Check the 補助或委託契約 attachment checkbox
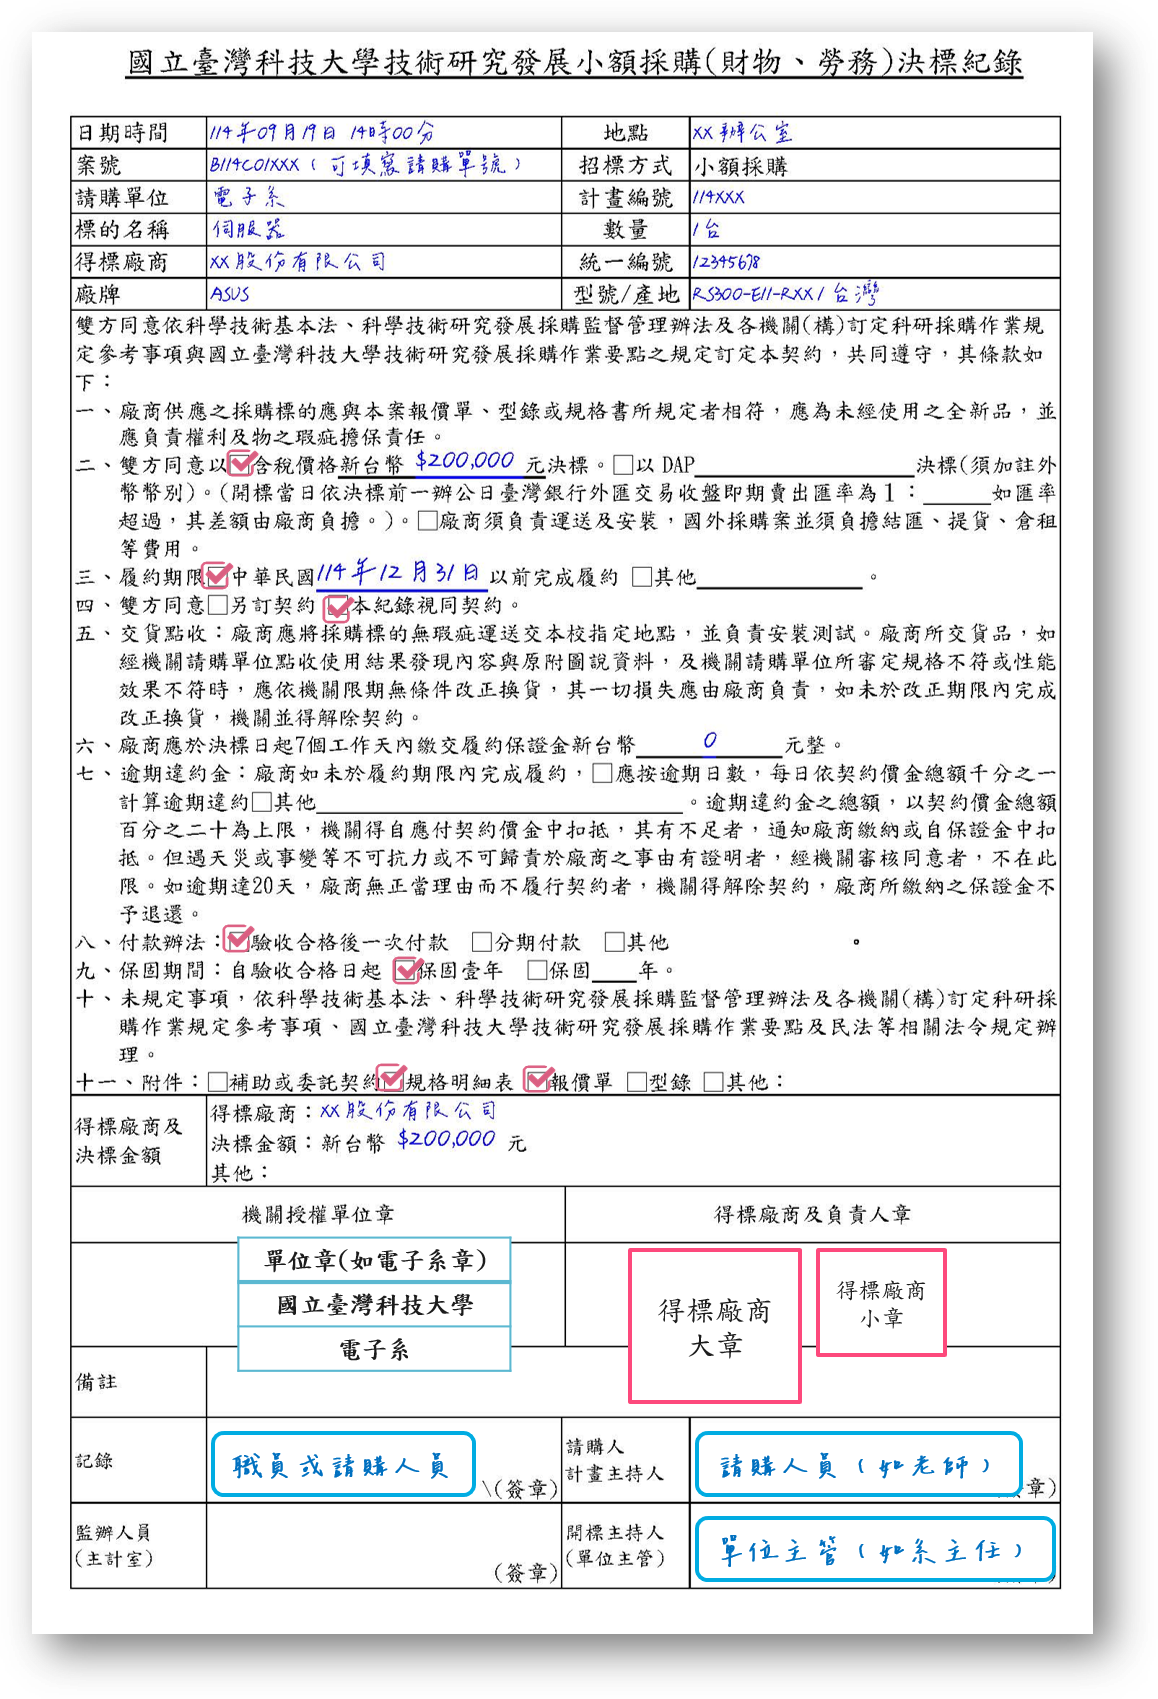 [x=217, y=1082]
